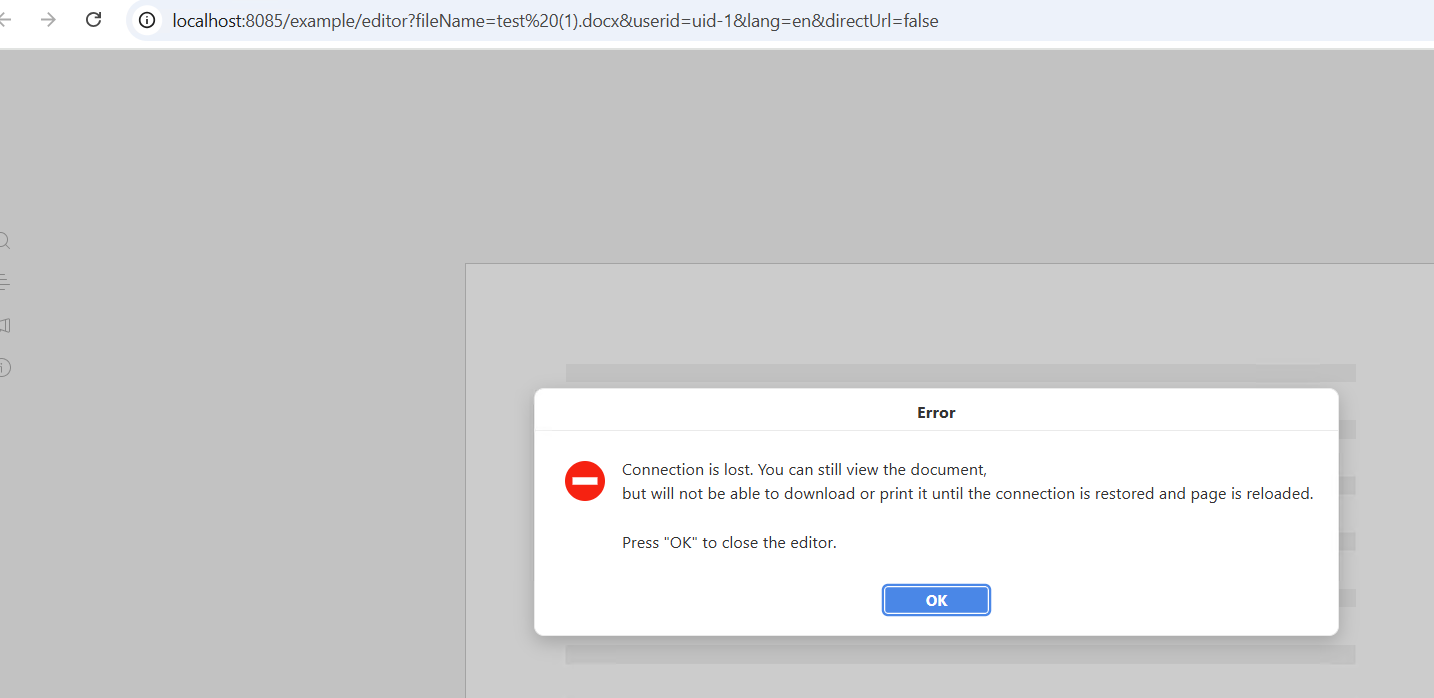1434x698 pixels.
Task: Click the "Error" dialog title
Action: tap(936, 412)
